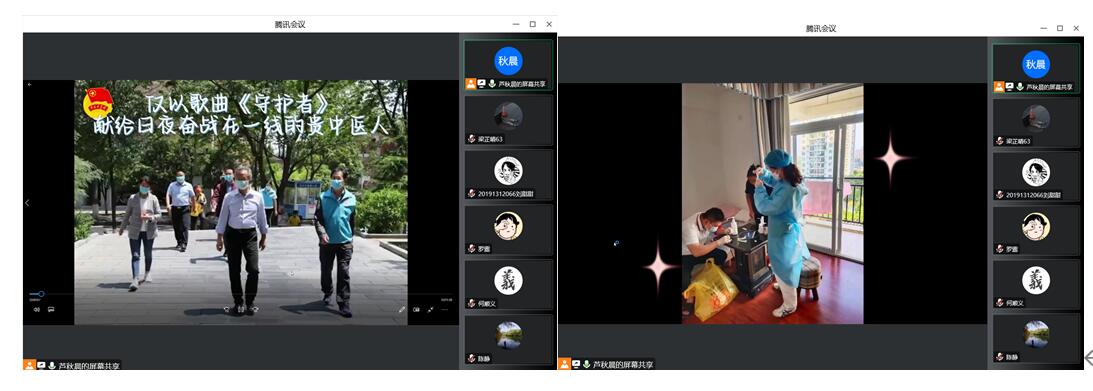Screen dimensions: 1093x391
Task: Mute the video volume speaker icon
Action: [x=36, y=309]
